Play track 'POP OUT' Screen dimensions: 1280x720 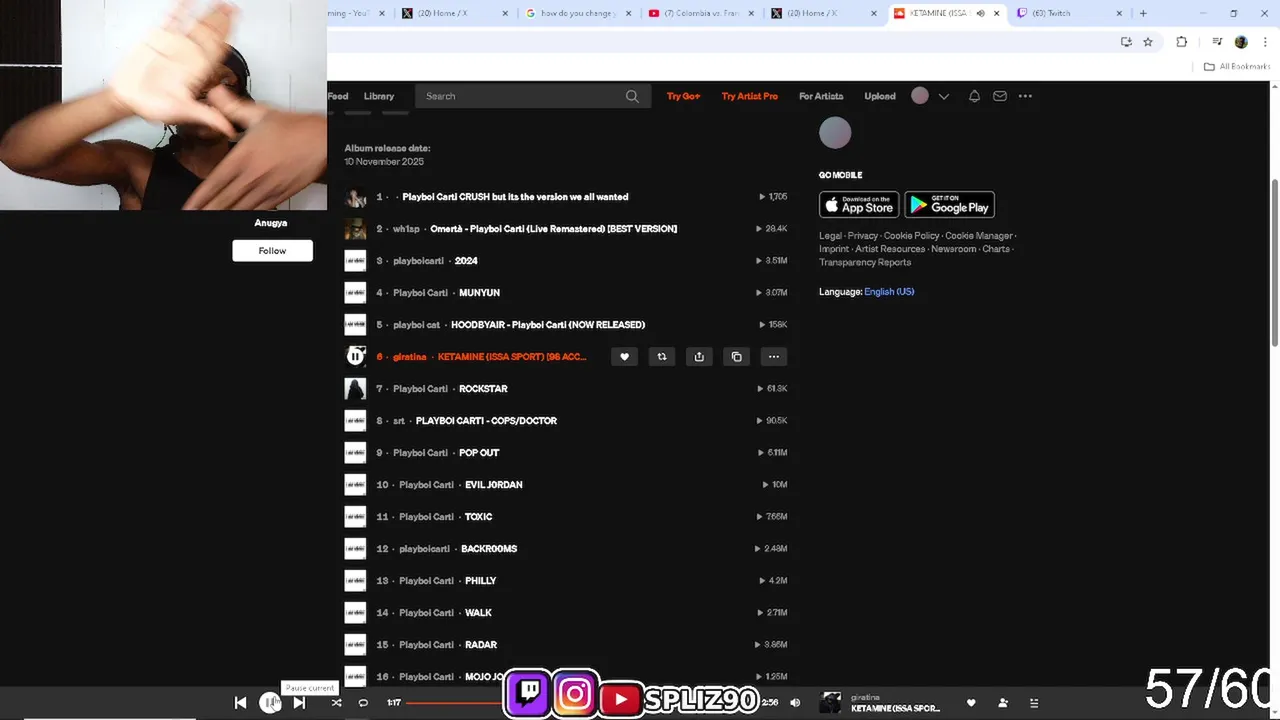(479, 453)
